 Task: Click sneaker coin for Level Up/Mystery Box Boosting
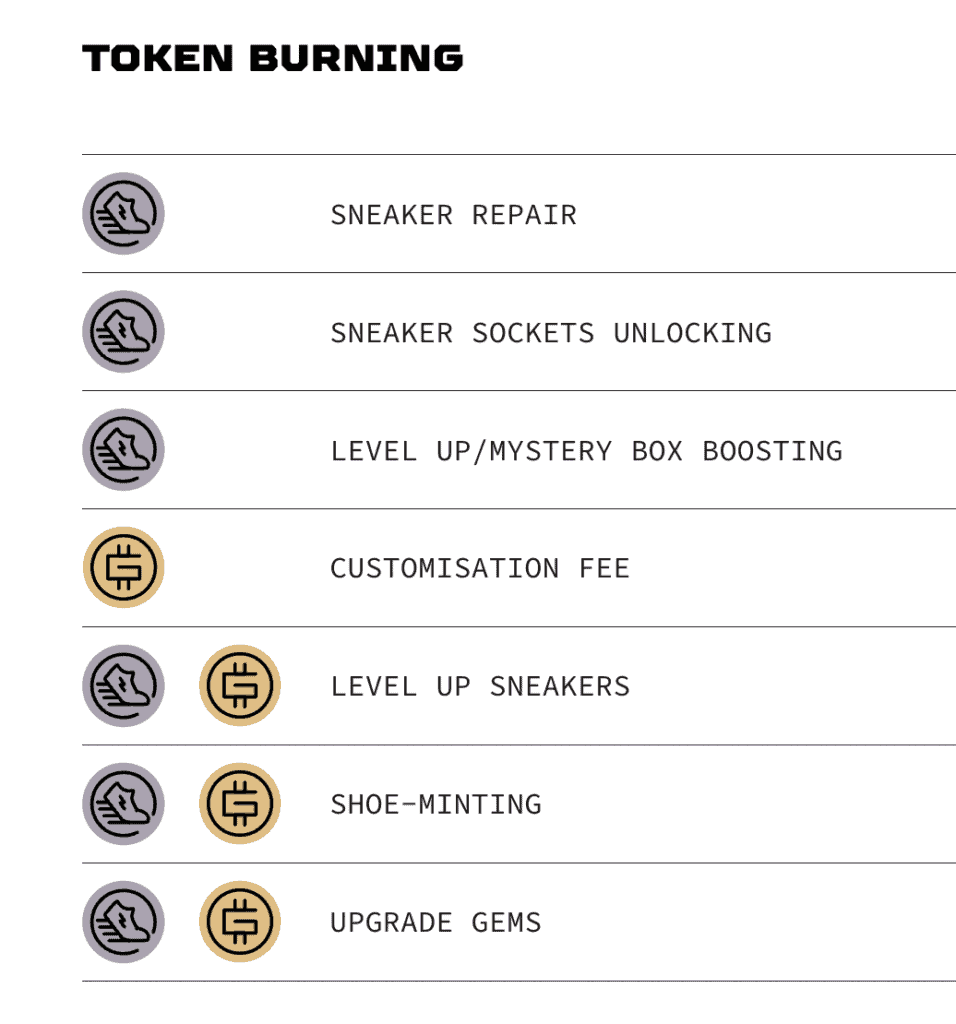(123, 450)
